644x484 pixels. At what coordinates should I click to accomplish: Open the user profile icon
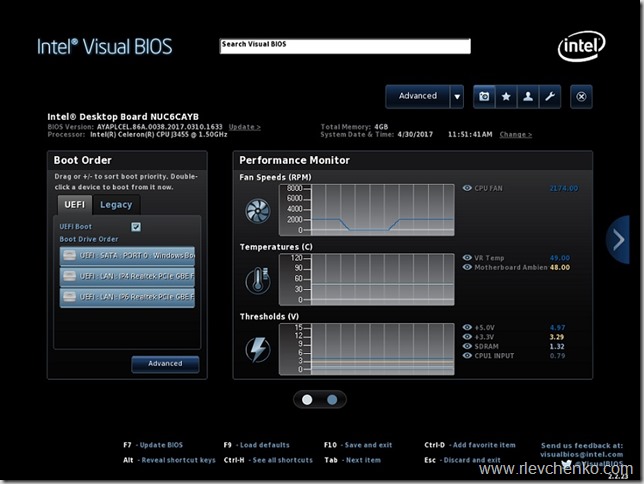coord(528,97)
